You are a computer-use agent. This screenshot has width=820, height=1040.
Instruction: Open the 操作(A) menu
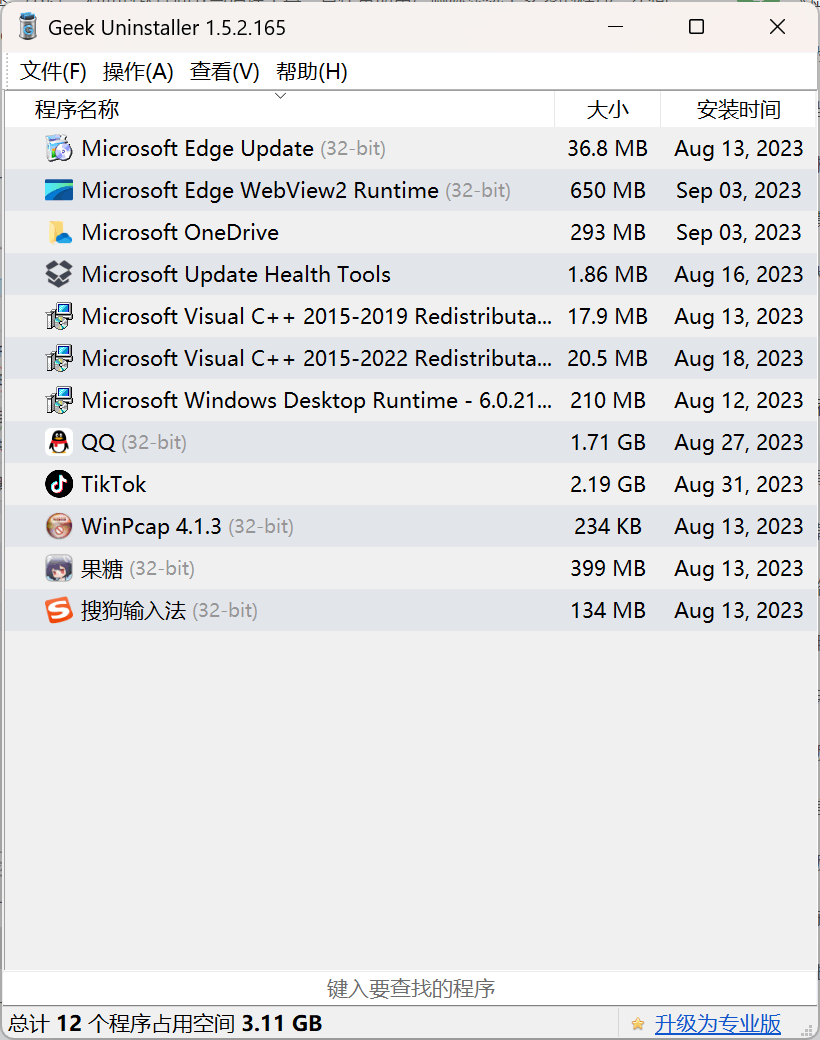tap(138, 72)
